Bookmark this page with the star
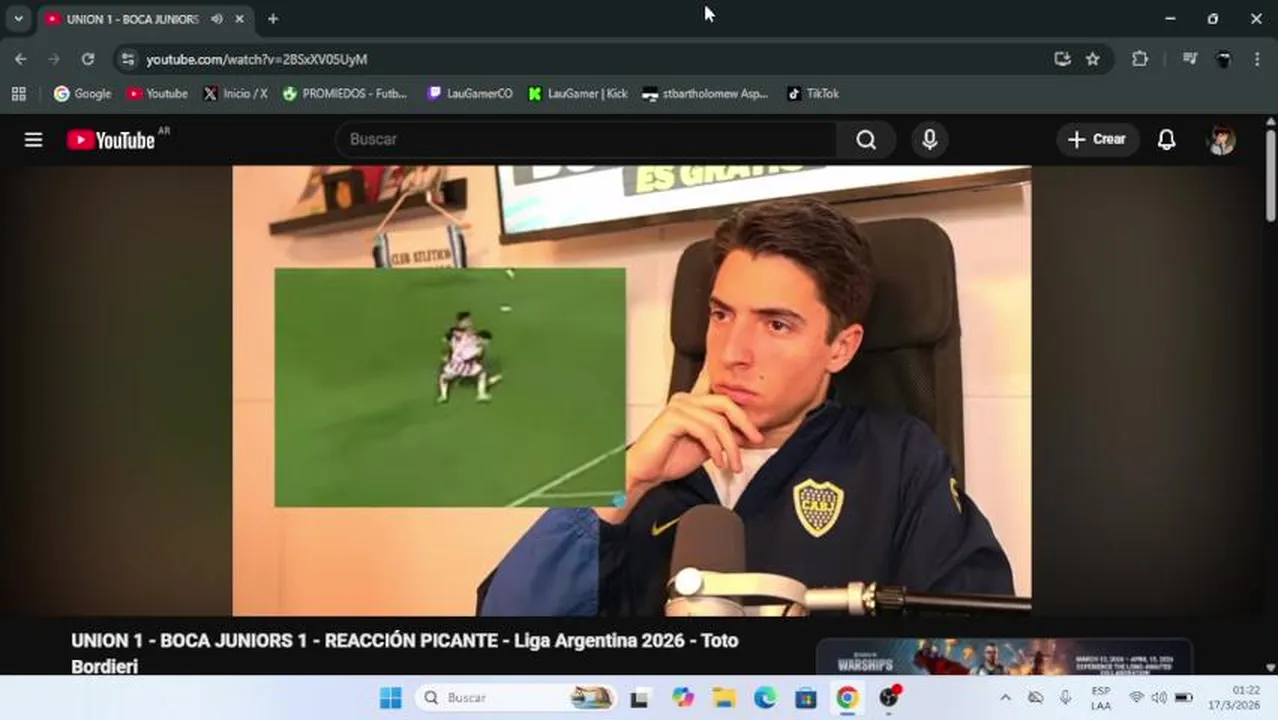 [x=1093, y=59]
